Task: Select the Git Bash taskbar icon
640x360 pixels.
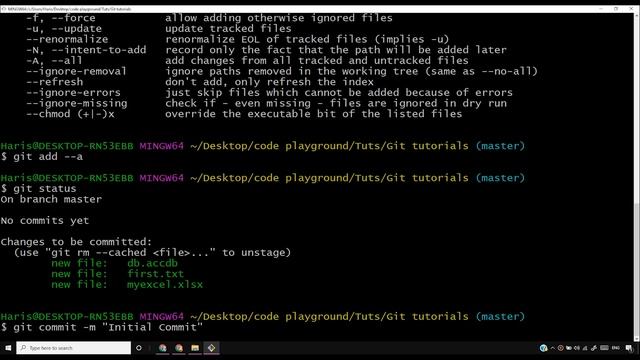Action: coord(211,348)
